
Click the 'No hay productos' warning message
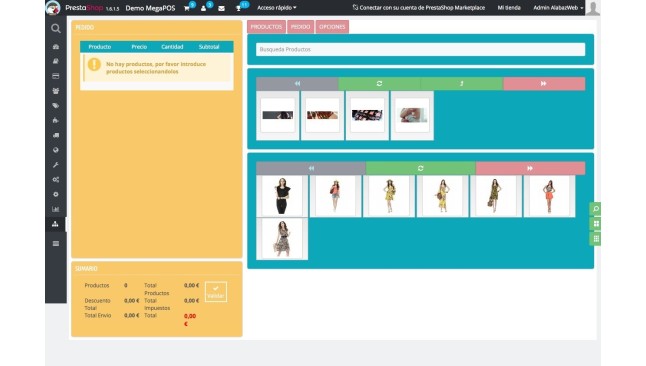coord(157,68)
